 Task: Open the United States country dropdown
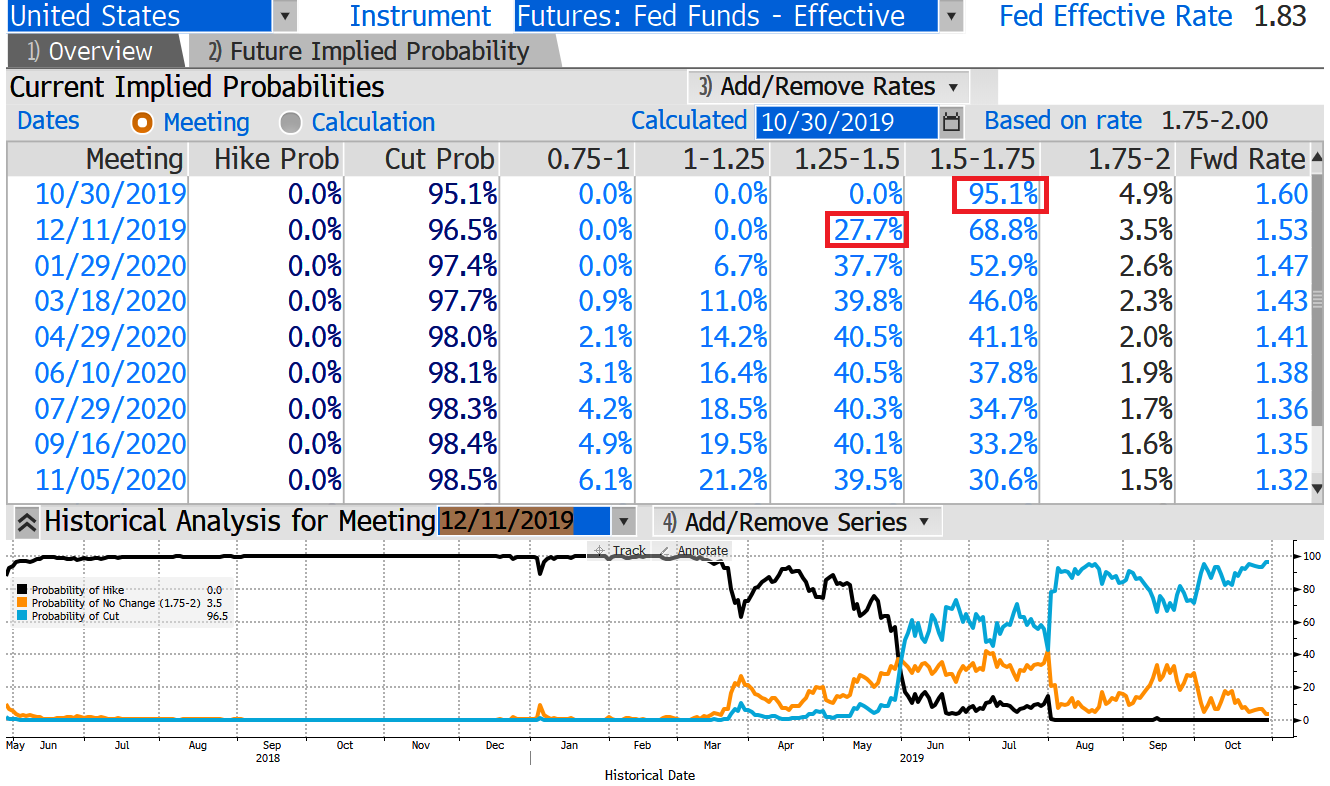(285, 17)
